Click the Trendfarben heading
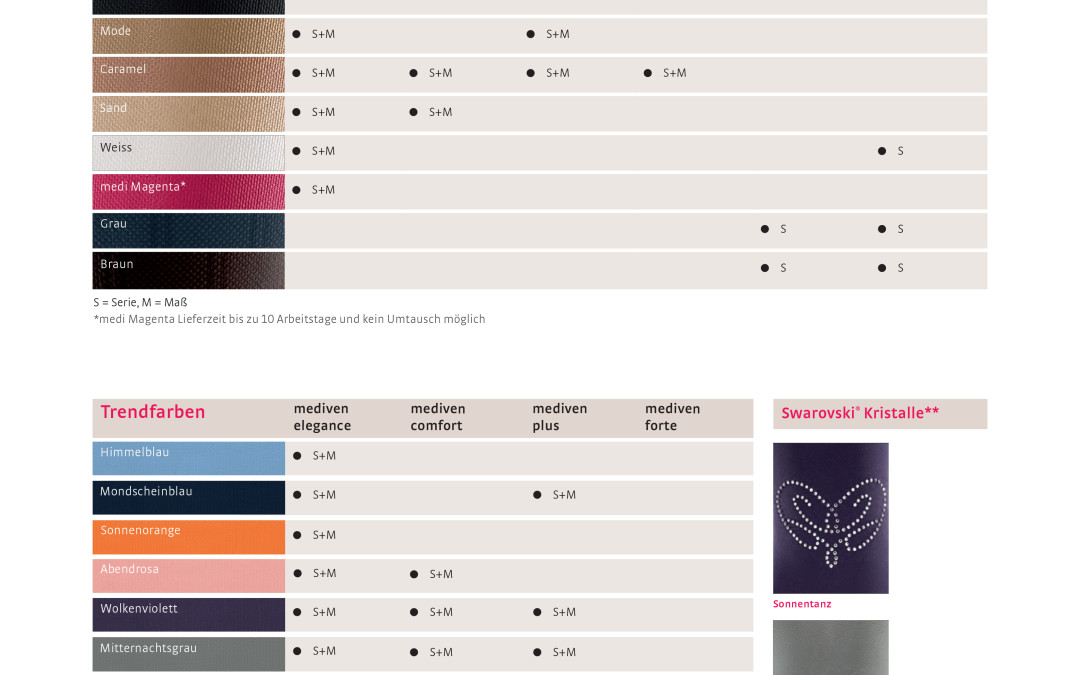This screenshot has width=1080, height=675. point(153,412)
